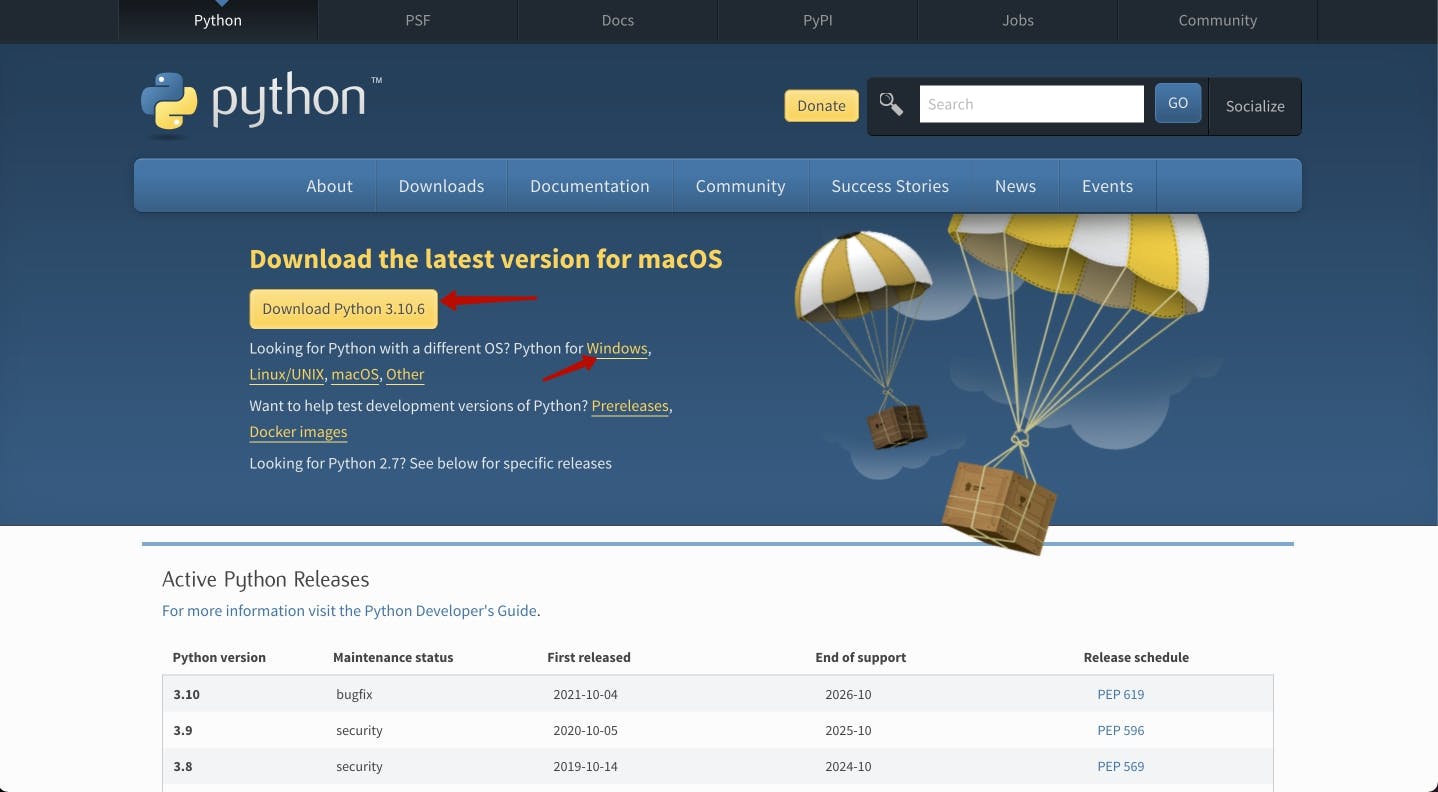The width and height of the screenshot is (1438, 792).
Task: Click the Release schedule column header
Action: click(x=1136, y=657)
